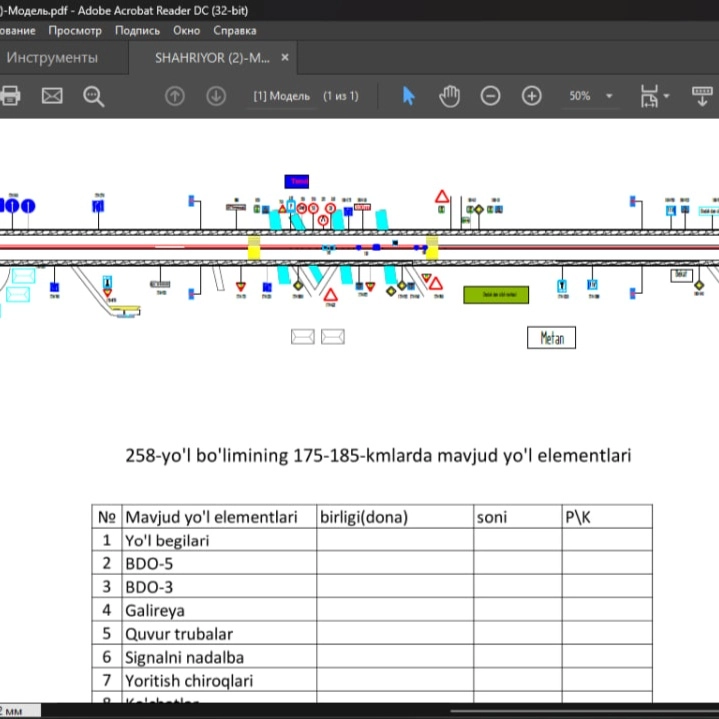Screen dimensions: 719x719
Task: Zoom out with minus button
Action: point(490,96)
